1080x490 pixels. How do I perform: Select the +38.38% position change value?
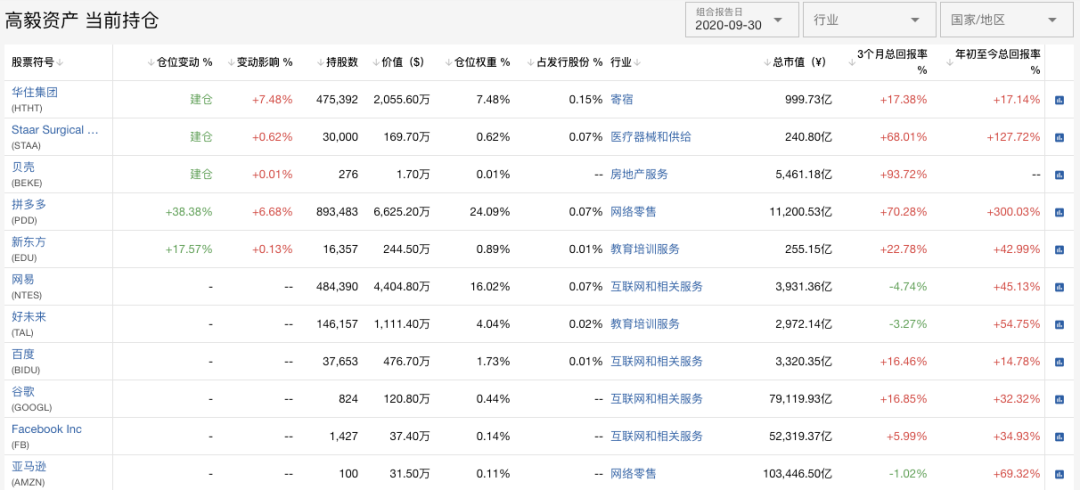click(189, 212)
